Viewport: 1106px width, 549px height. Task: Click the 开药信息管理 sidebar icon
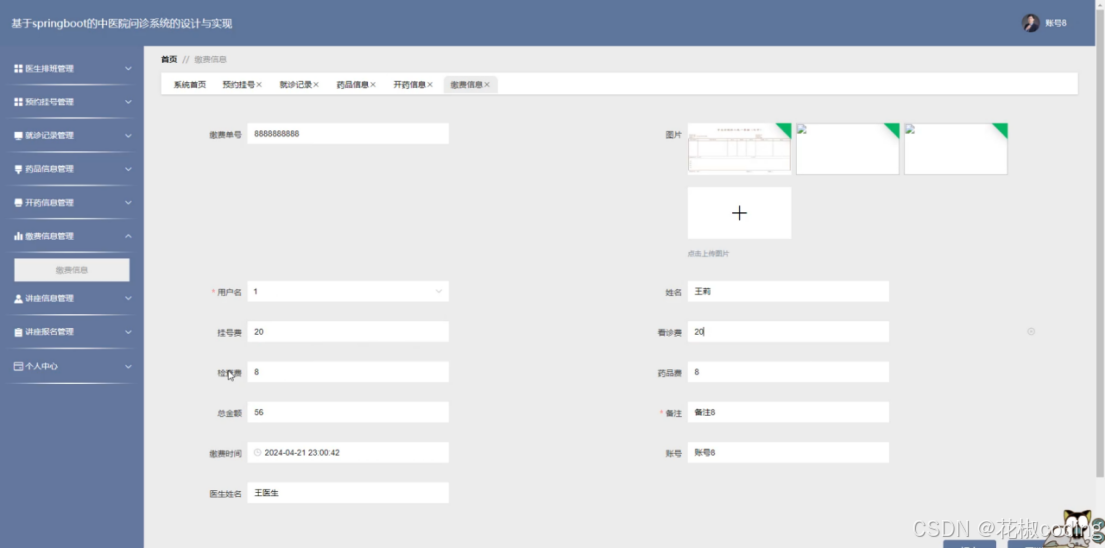[18, 203]
